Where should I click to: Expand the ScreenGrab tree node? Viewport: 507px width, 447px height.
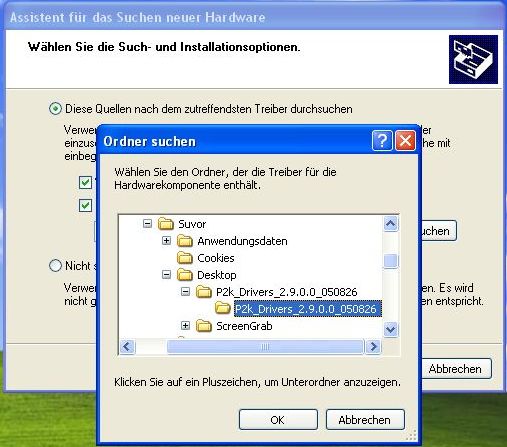(185, 325)
